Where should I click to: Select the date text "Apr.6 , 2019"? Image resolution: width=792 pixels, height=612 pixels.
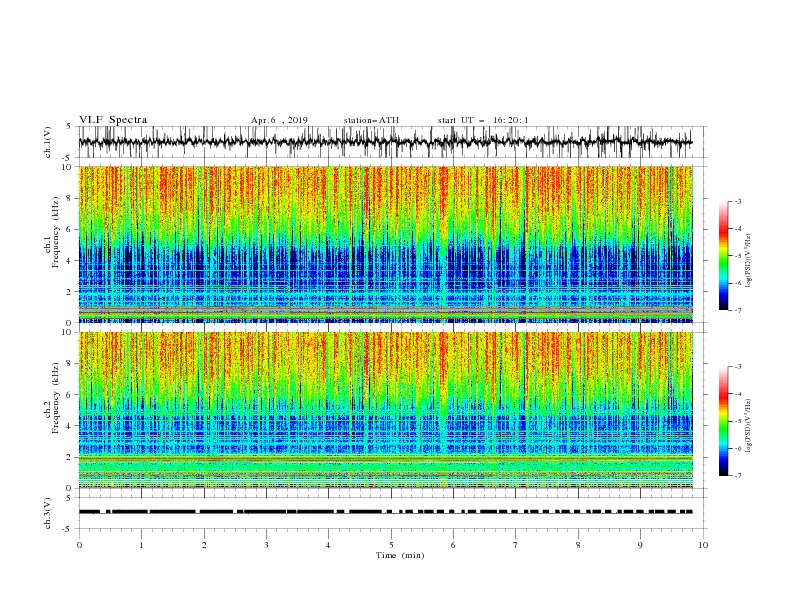click(279, 120)
